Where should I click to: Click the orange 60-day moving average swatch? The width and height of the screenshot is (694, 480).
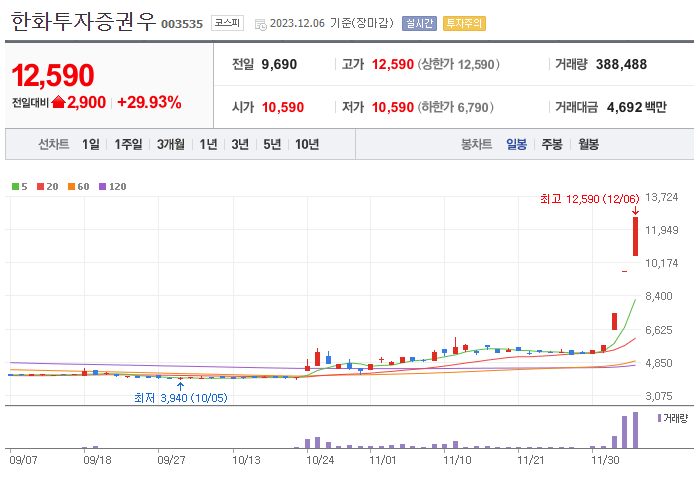71,187
